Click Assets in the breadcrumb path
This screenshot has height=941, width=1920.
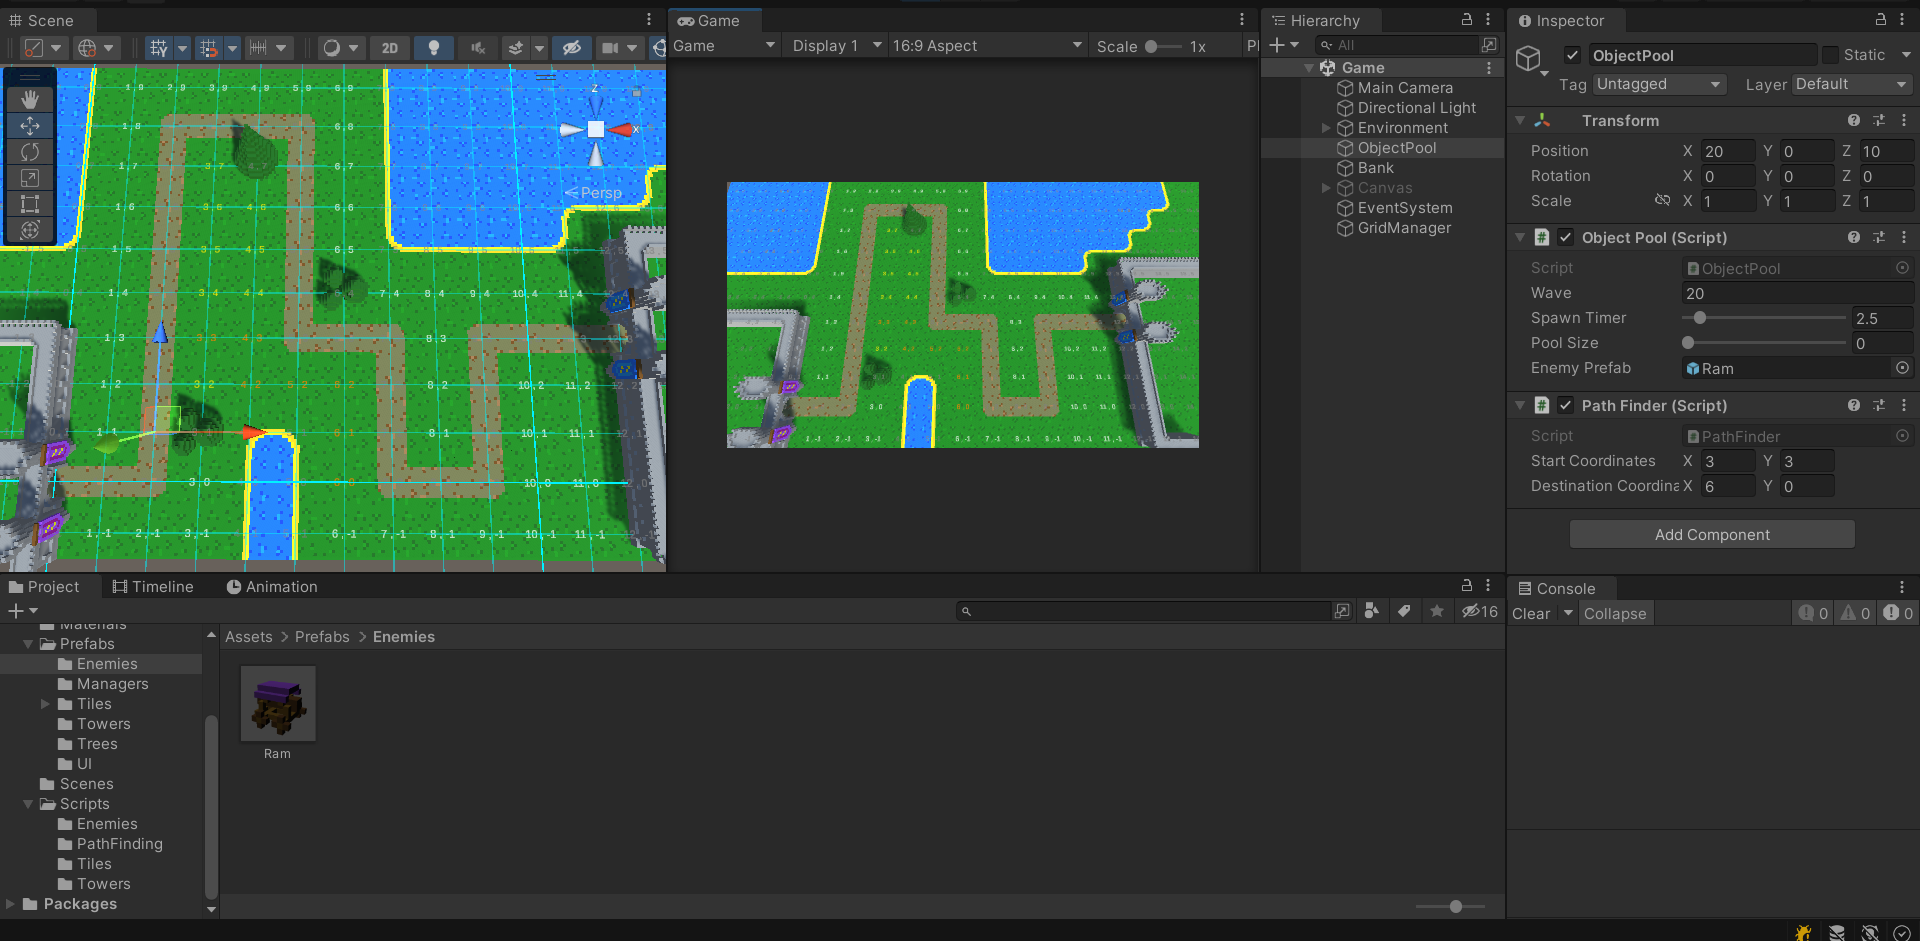(249, 637)
